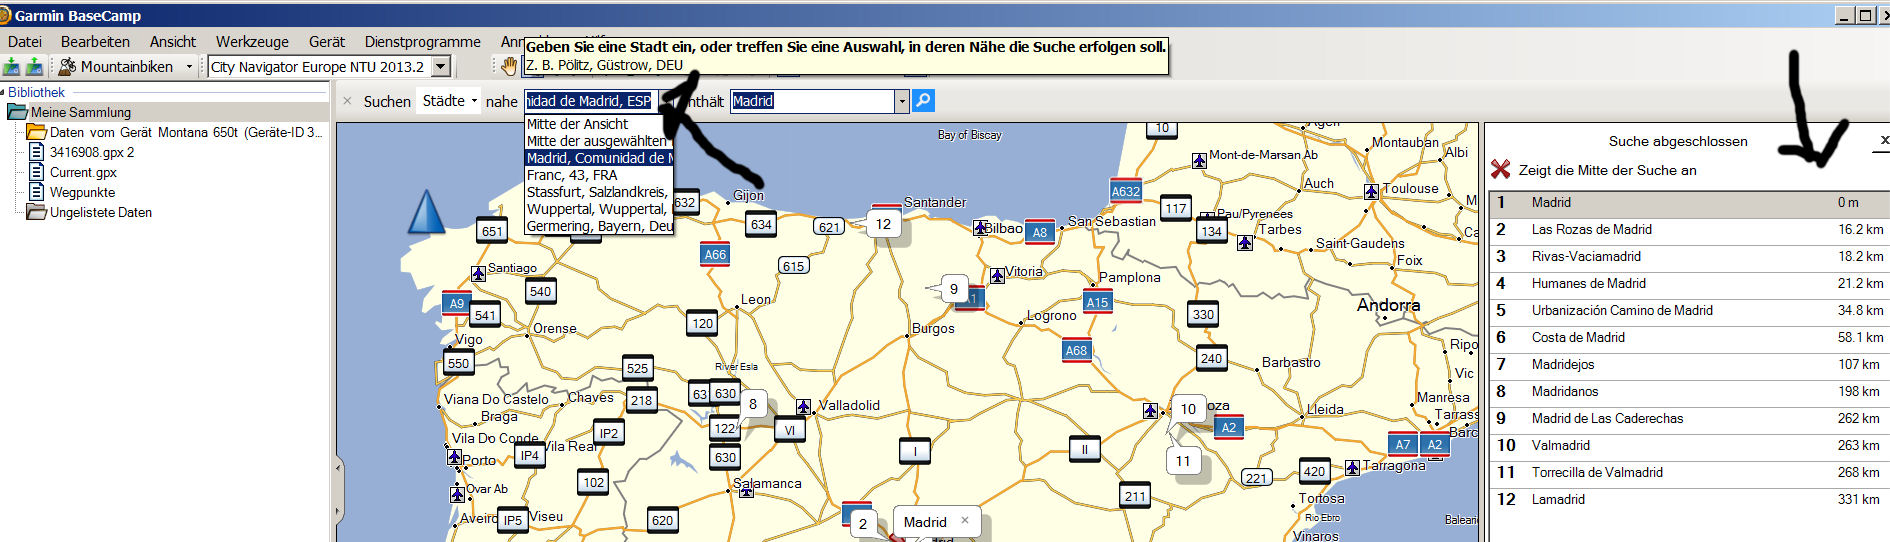Click the red X to clear search center
This screenshot has width=1890, height=542.
[1500, 170]
